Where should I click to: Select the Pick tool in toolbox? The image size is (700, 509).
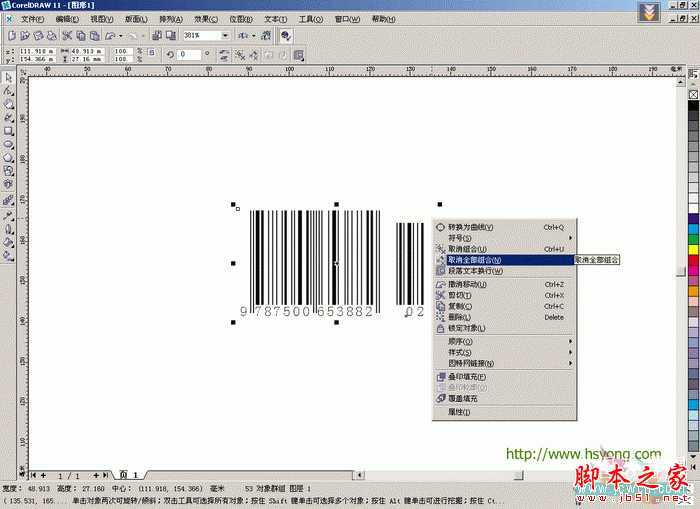8,78
